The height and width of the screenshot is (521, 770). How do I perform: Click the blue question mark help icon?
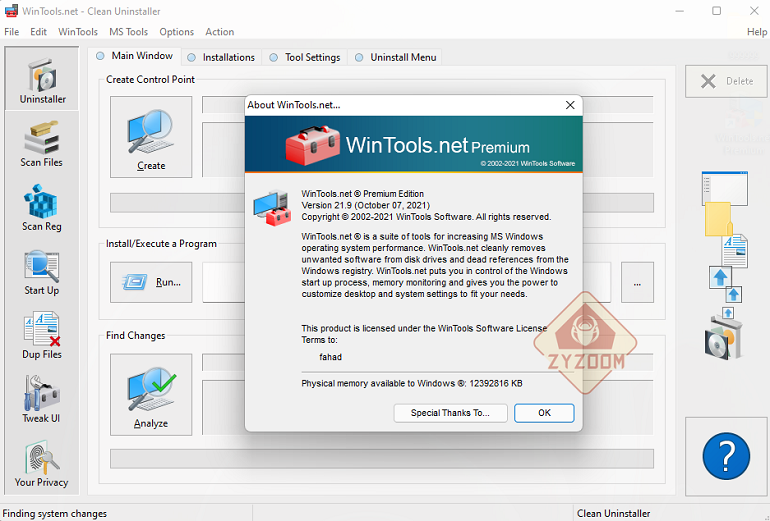coord(726,456)
